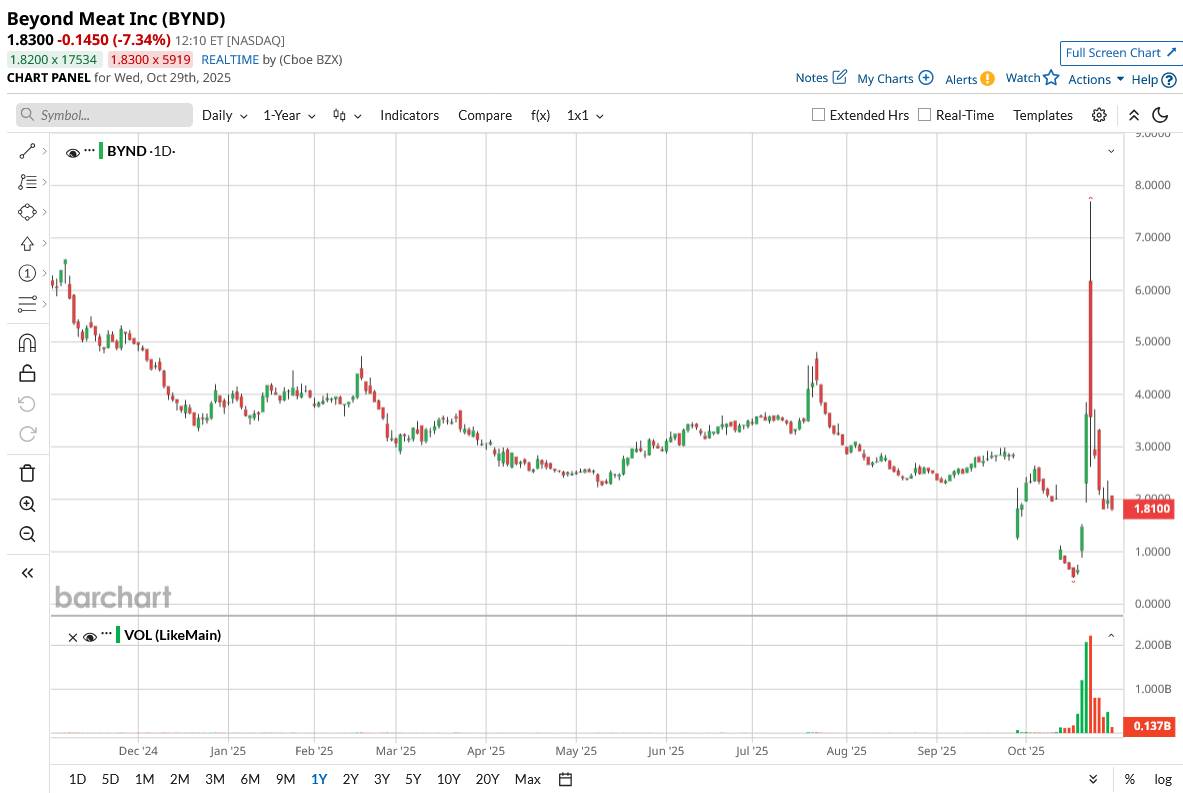Toggle visibility of BYND main series
The width and height of the screenshot is (1183, 793).
pyautogui.click(x=73, y=152)
